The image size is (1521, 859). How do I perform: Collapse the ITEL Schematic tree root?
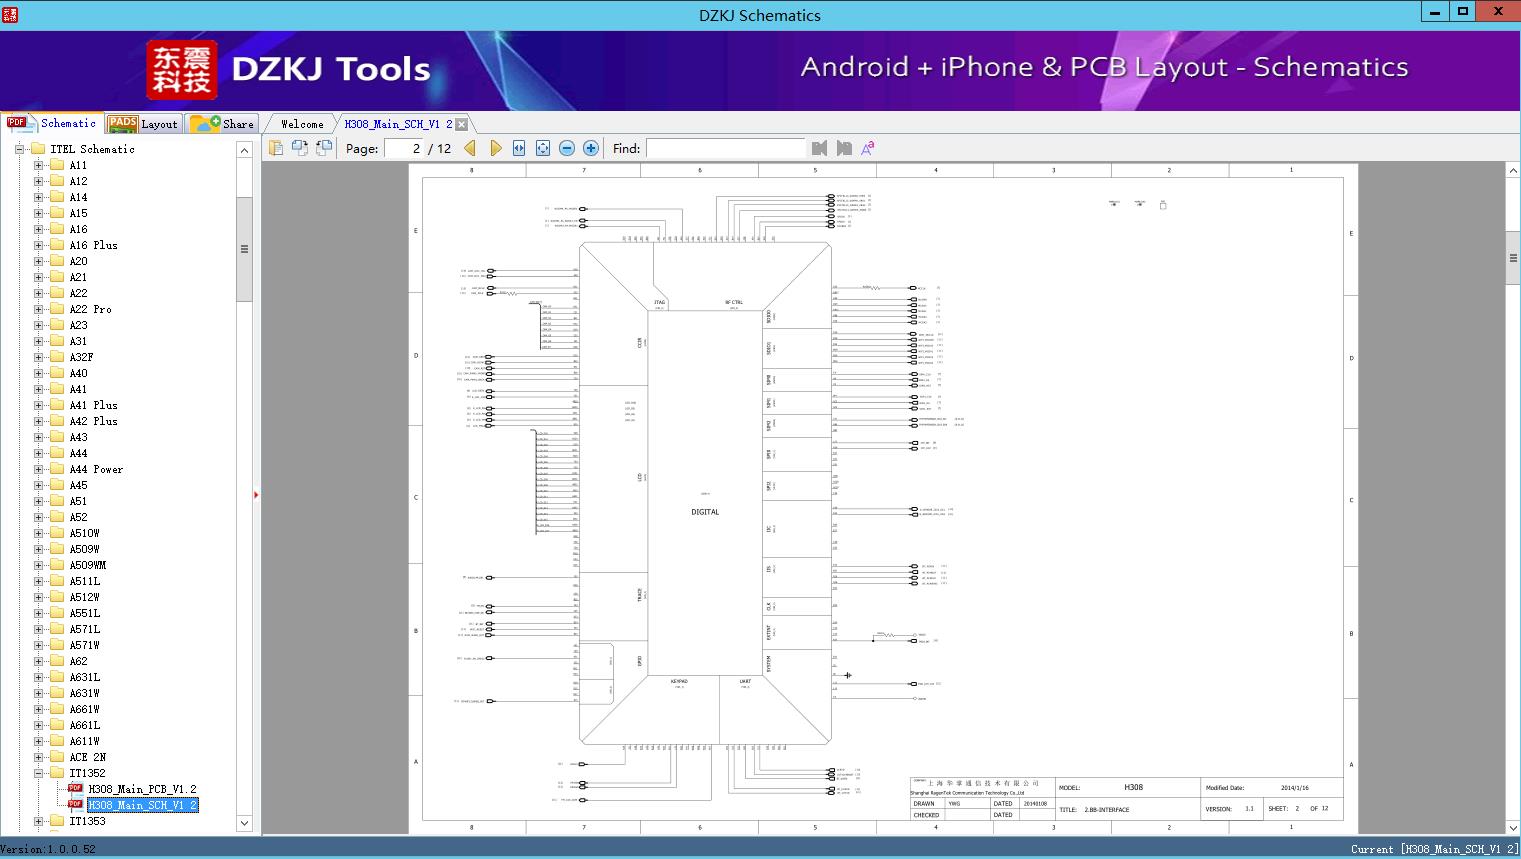coord(19,149)
